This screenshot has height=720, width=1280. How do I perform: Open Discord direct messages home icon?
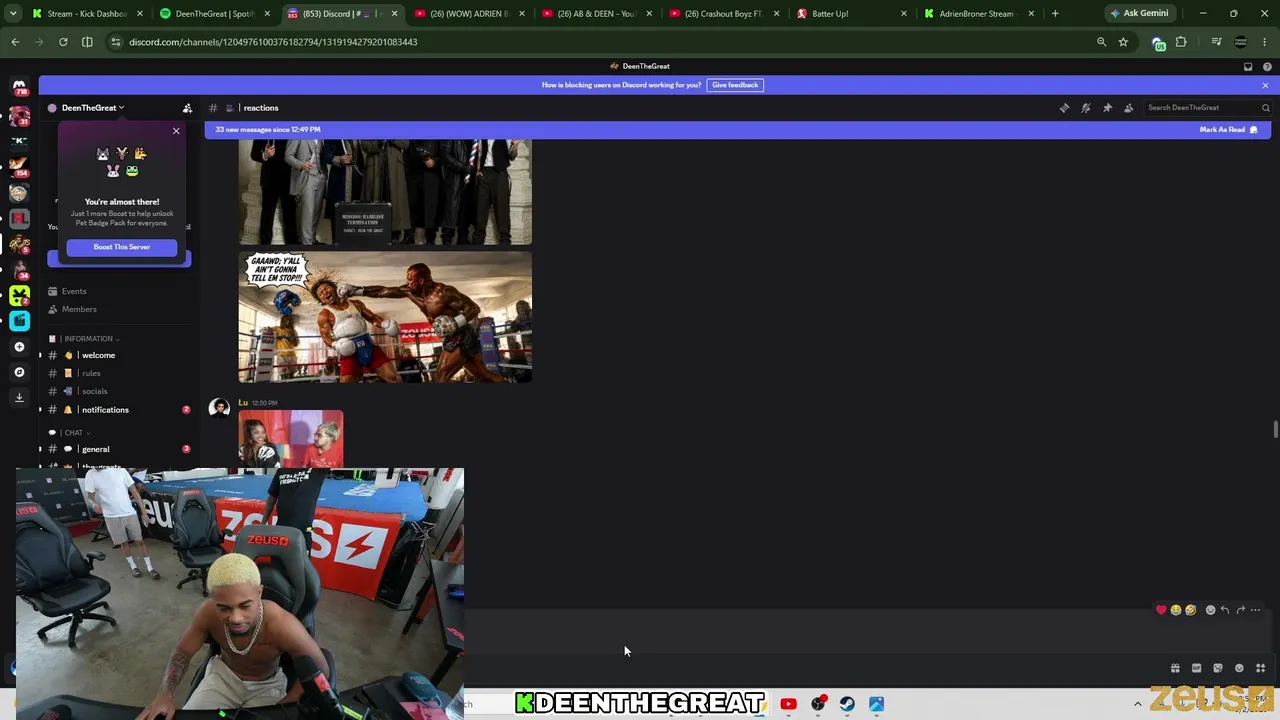pos(19,87)
